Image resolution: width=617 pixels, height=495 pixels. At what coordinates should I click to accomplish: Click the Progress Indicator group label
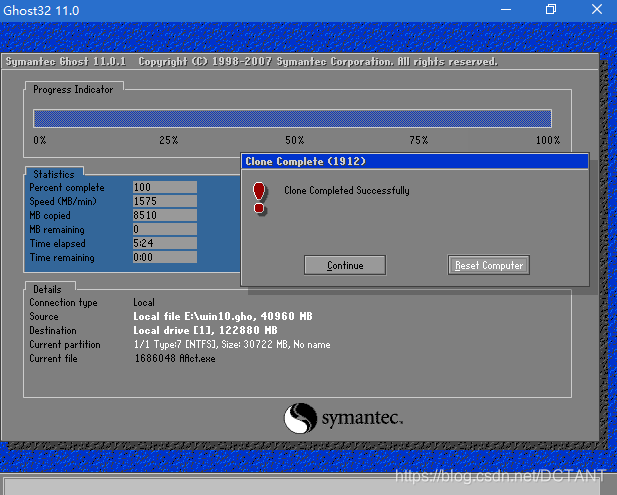pyautogui.click(x=73, y=90)
